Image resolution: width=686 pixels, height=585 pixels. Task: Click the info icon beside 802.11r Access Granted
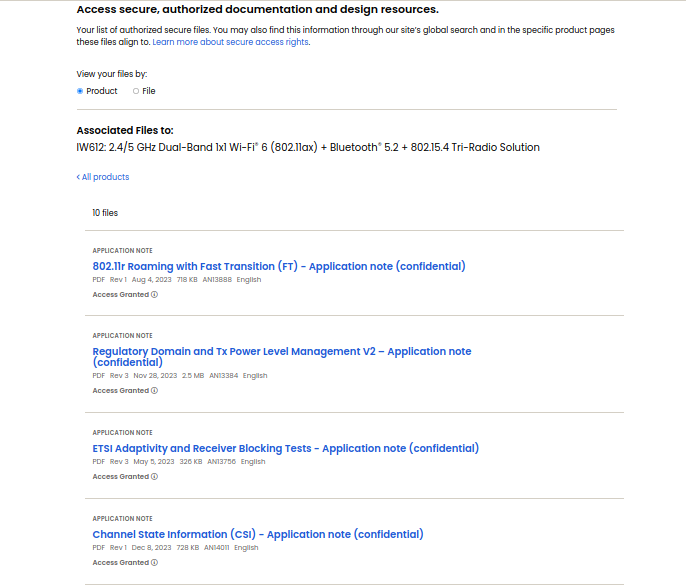point(154,295)
